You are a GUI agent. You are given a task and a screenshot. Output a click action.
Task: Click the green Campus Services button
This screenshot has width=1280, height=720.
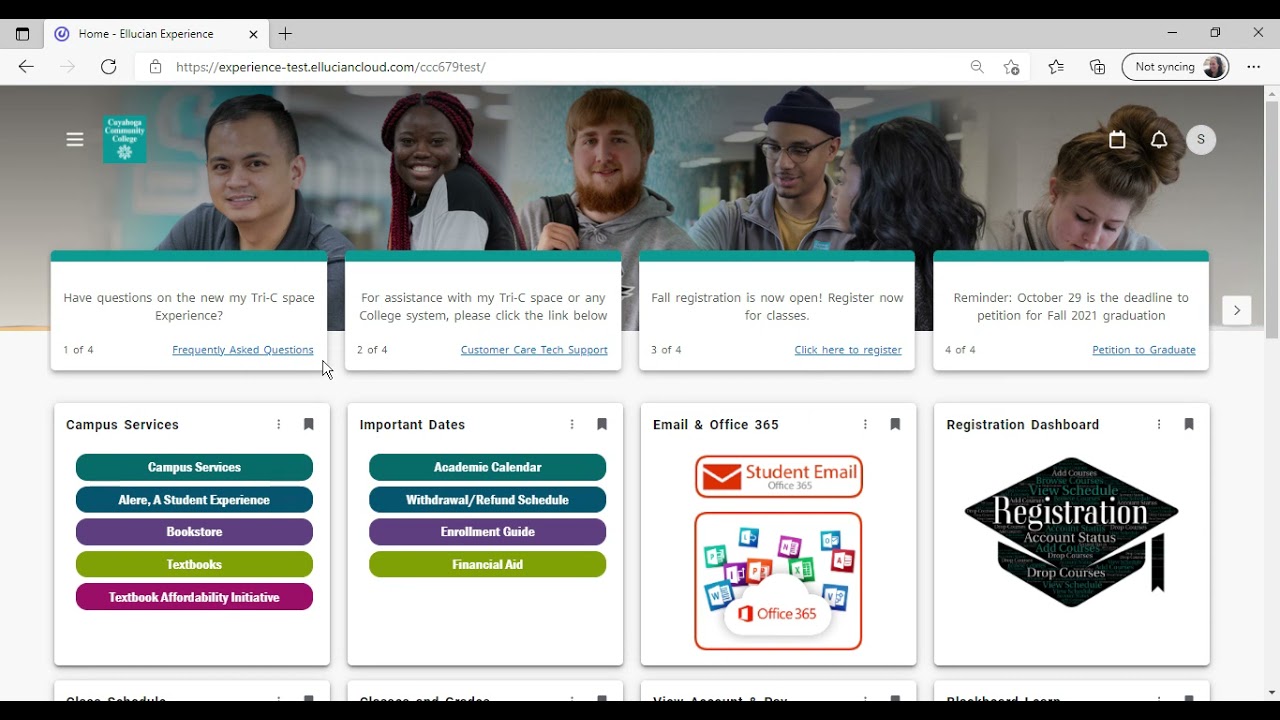tap(194, 467)
